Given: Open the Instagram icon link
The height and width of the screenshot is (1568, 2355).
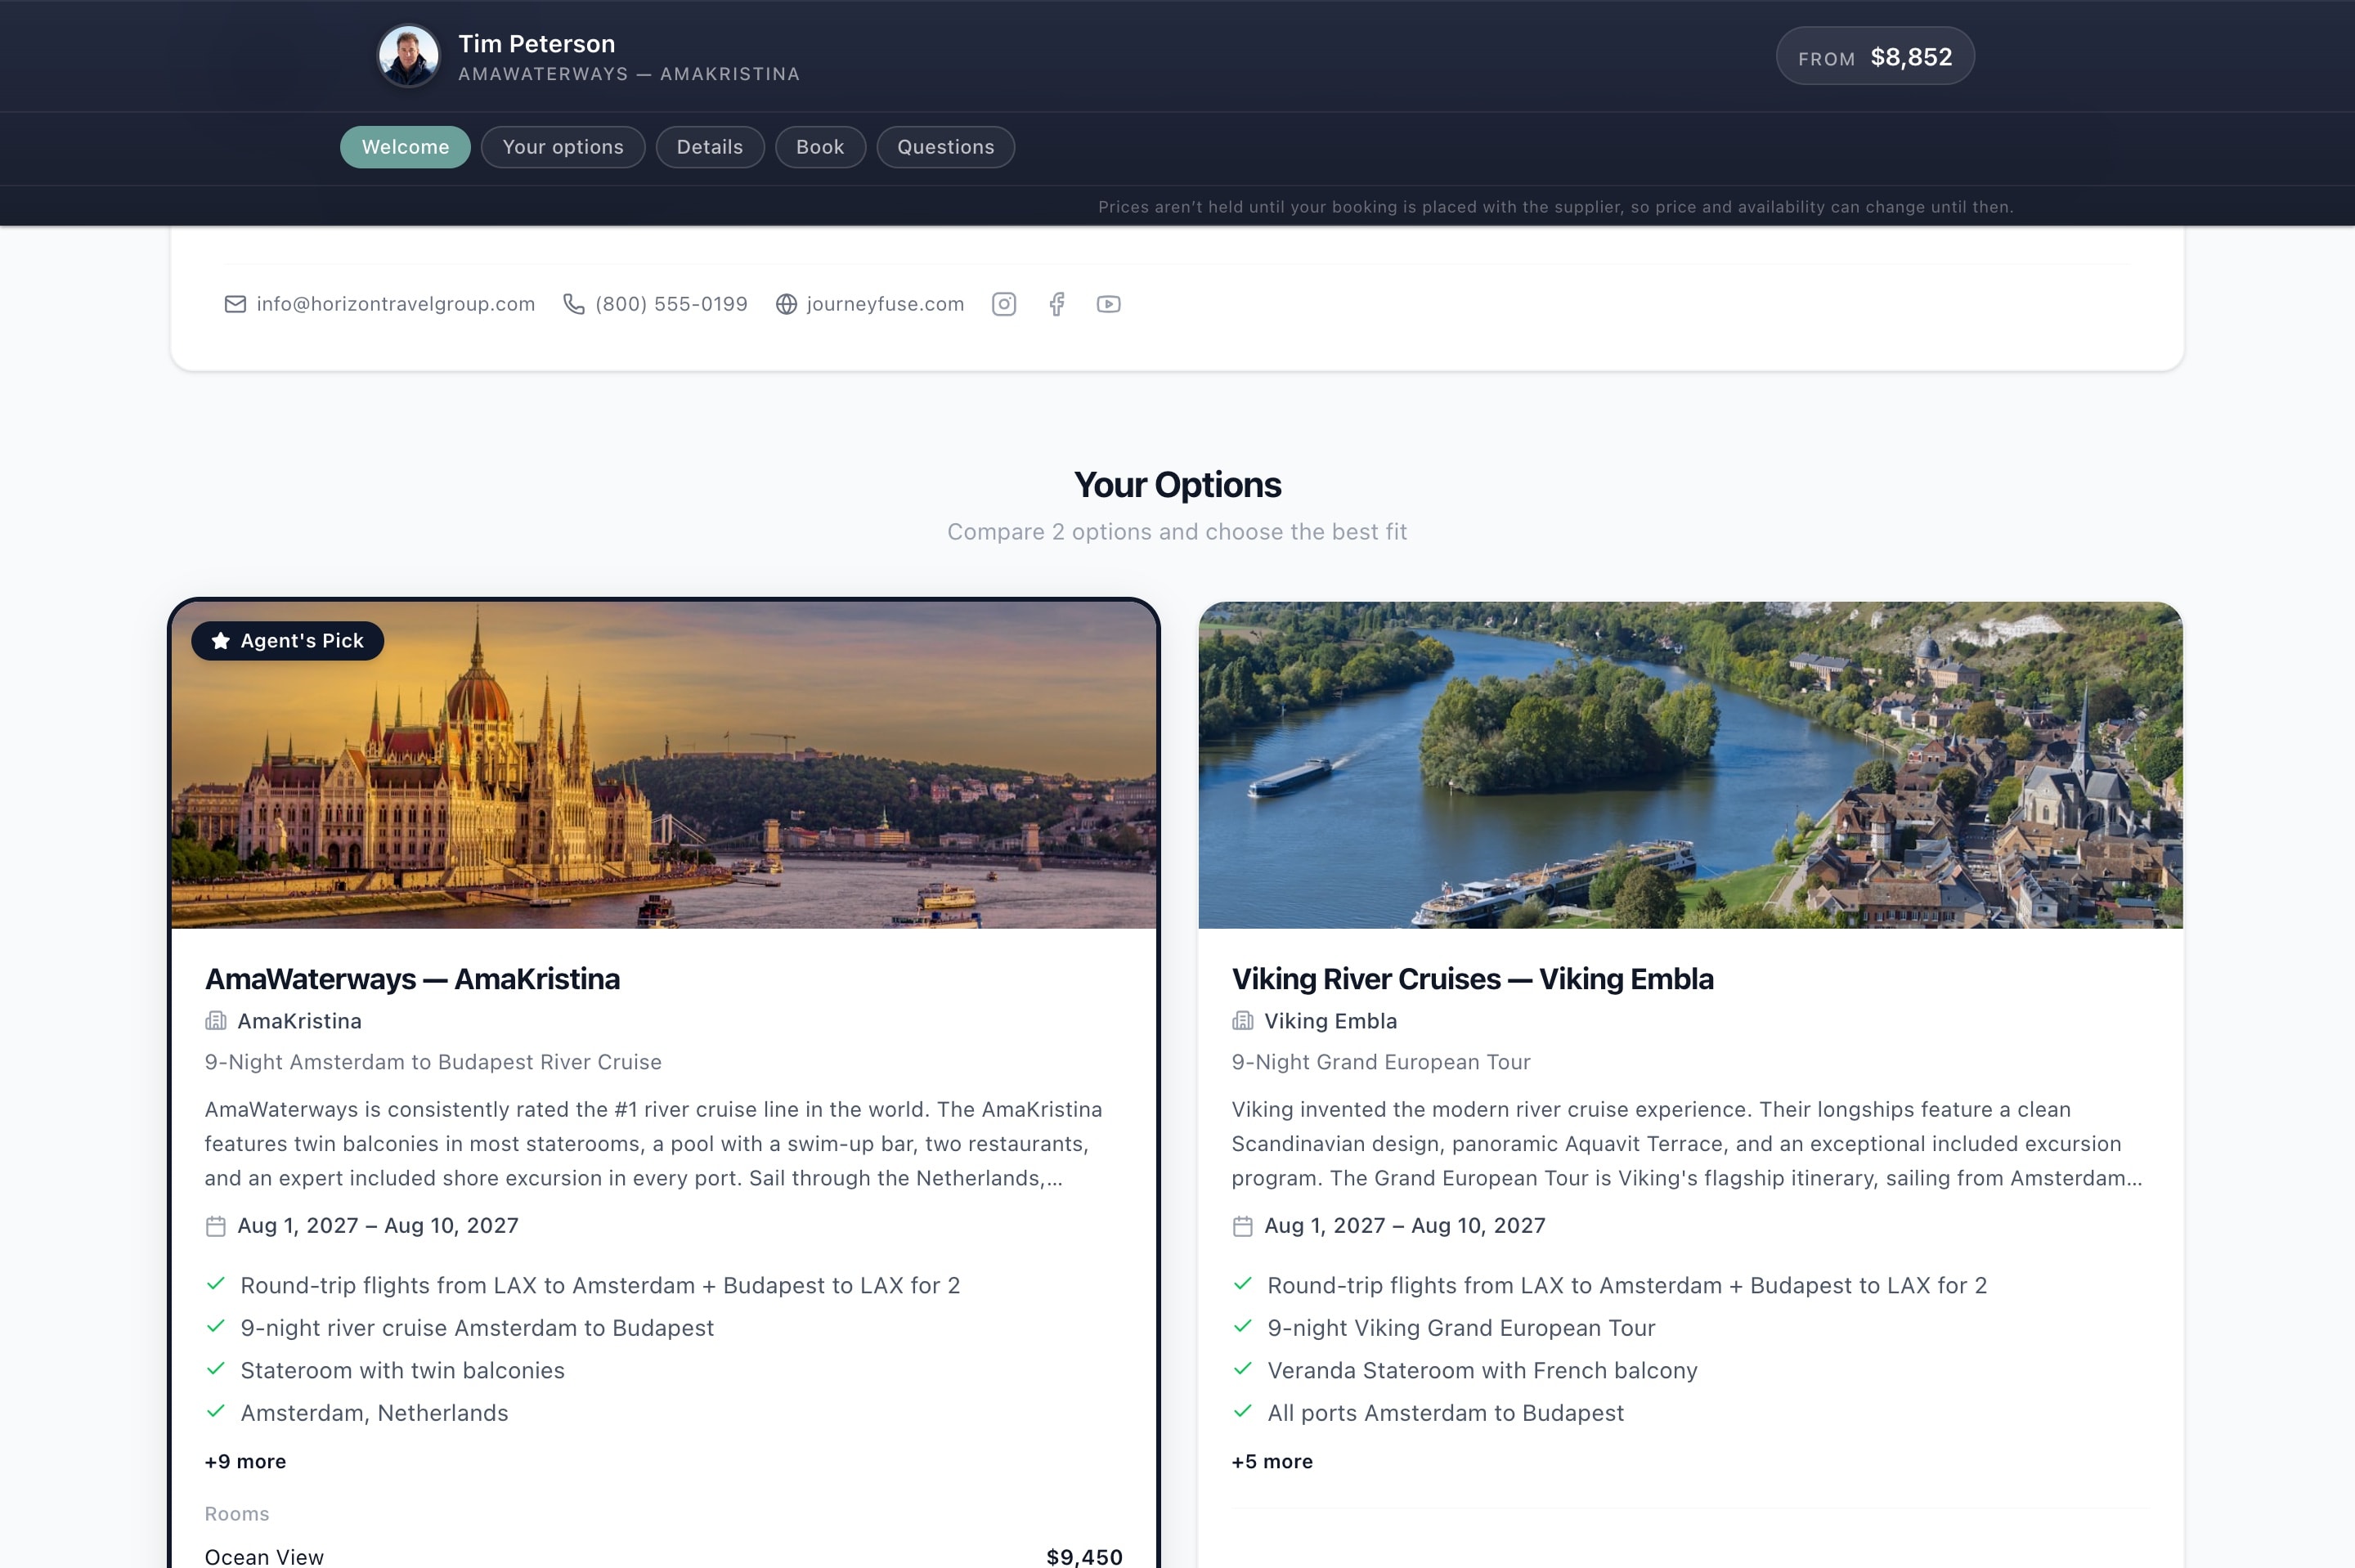Looking at the screenshot, I should point(1004,304).
